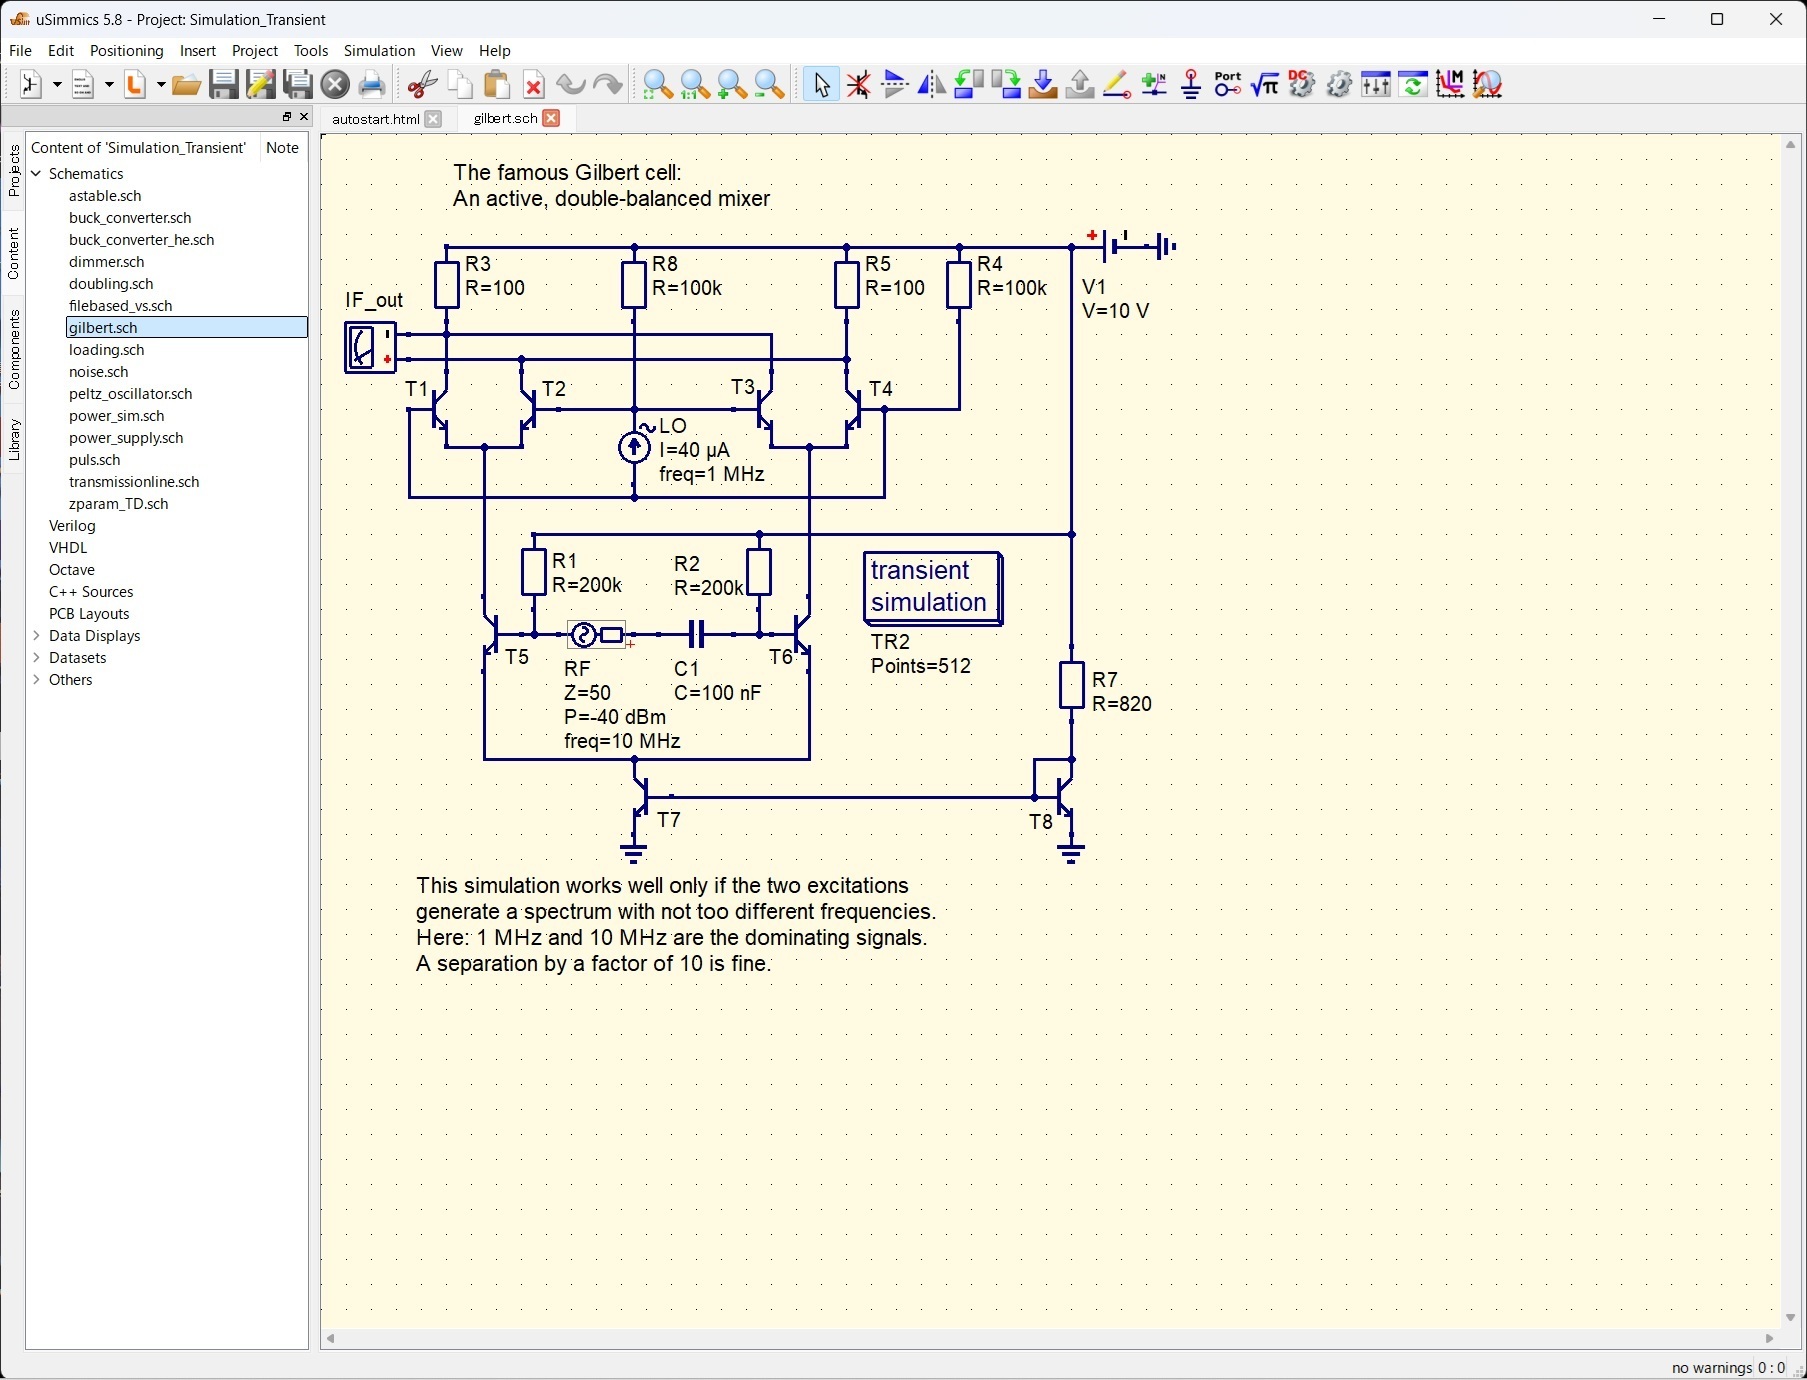
Task: Click the Set Marker on graph icon
Action: [x=1450, y=85]
